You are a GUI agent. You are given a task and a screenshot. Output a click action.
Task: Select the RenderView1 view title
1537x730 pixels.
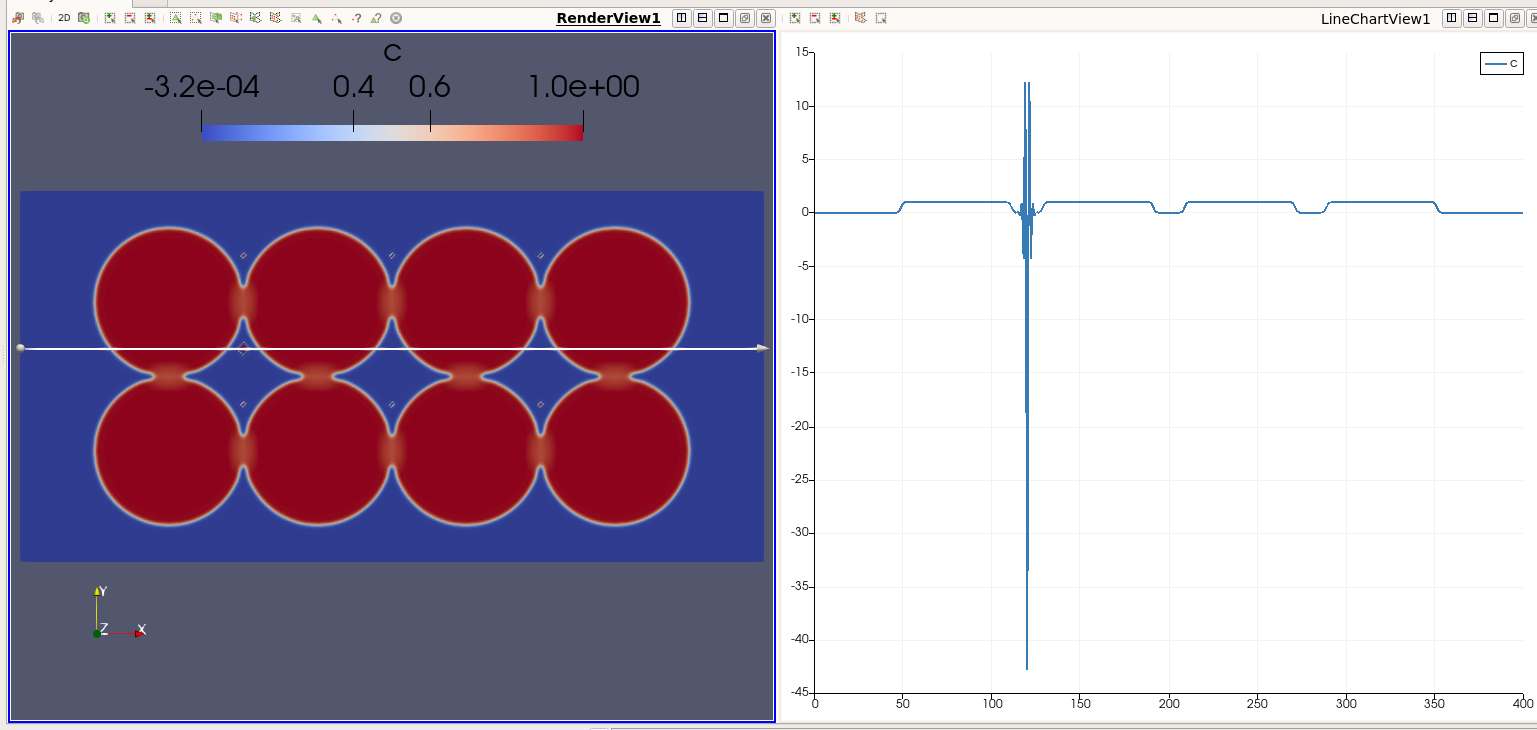[607, 17]
